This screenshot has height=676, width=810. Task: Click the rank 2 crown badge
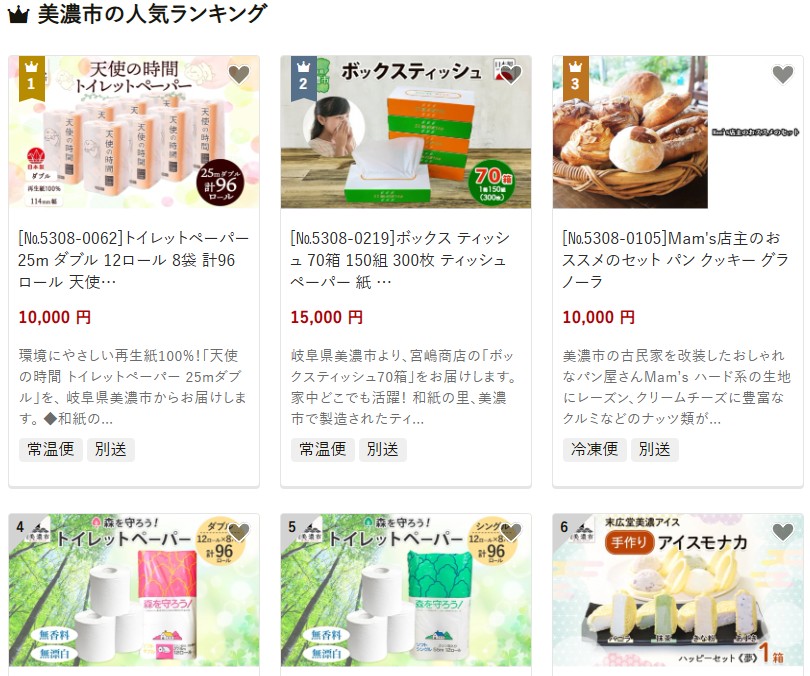tap(303, 78)
